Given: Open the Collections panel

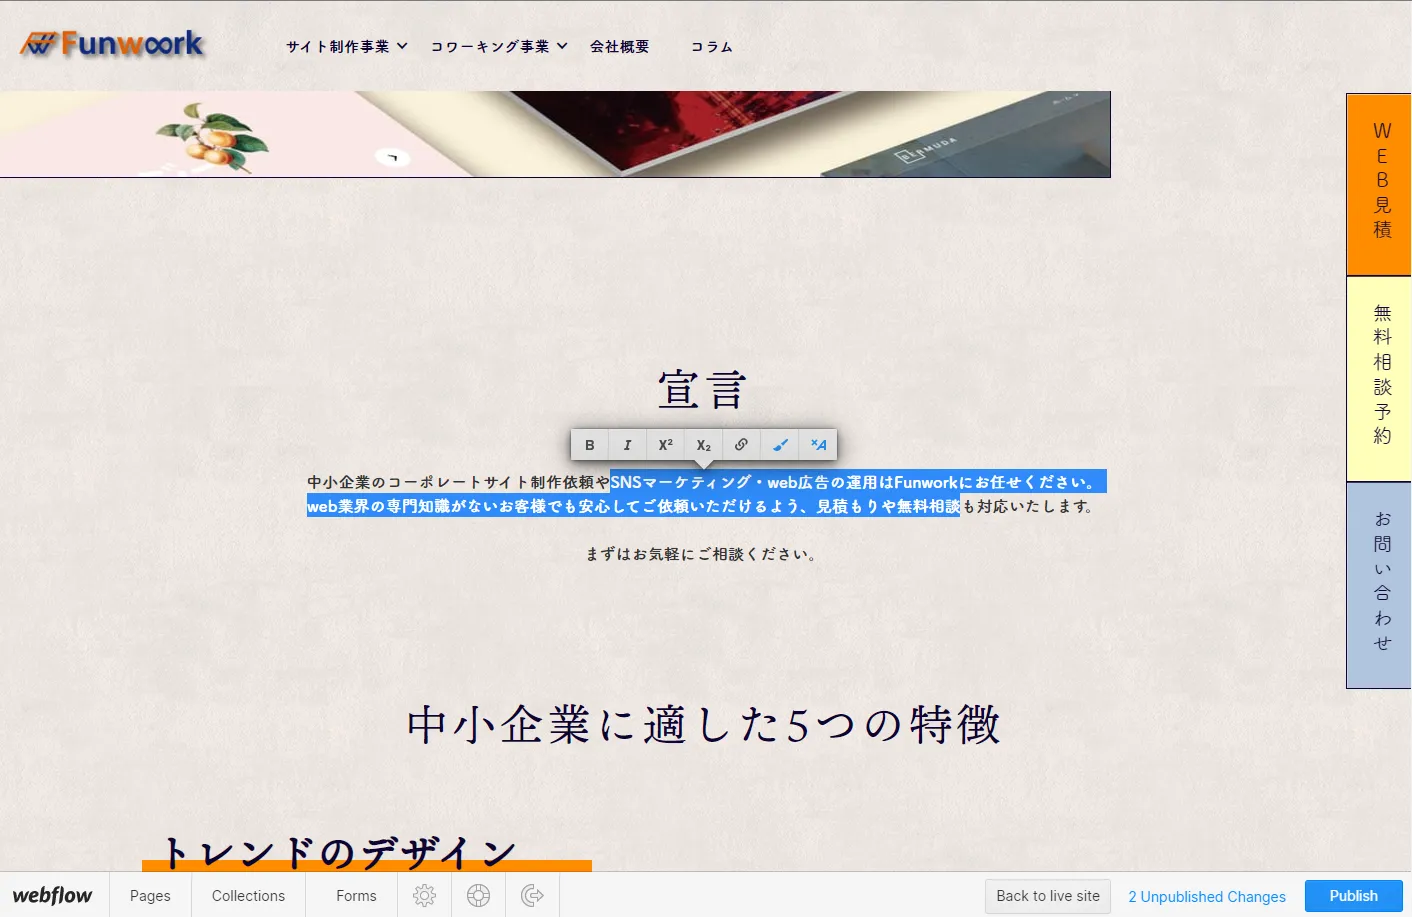Looking at the screenshot, I should (248, 895).
